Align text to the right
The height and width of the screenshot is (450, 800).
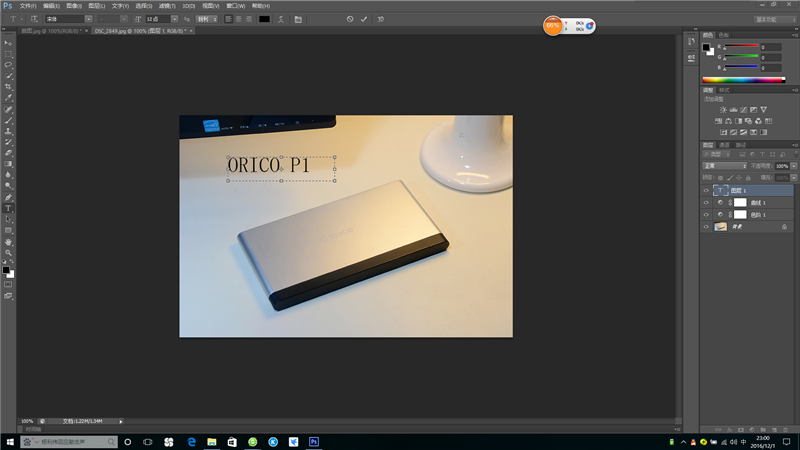click(248, 19)
